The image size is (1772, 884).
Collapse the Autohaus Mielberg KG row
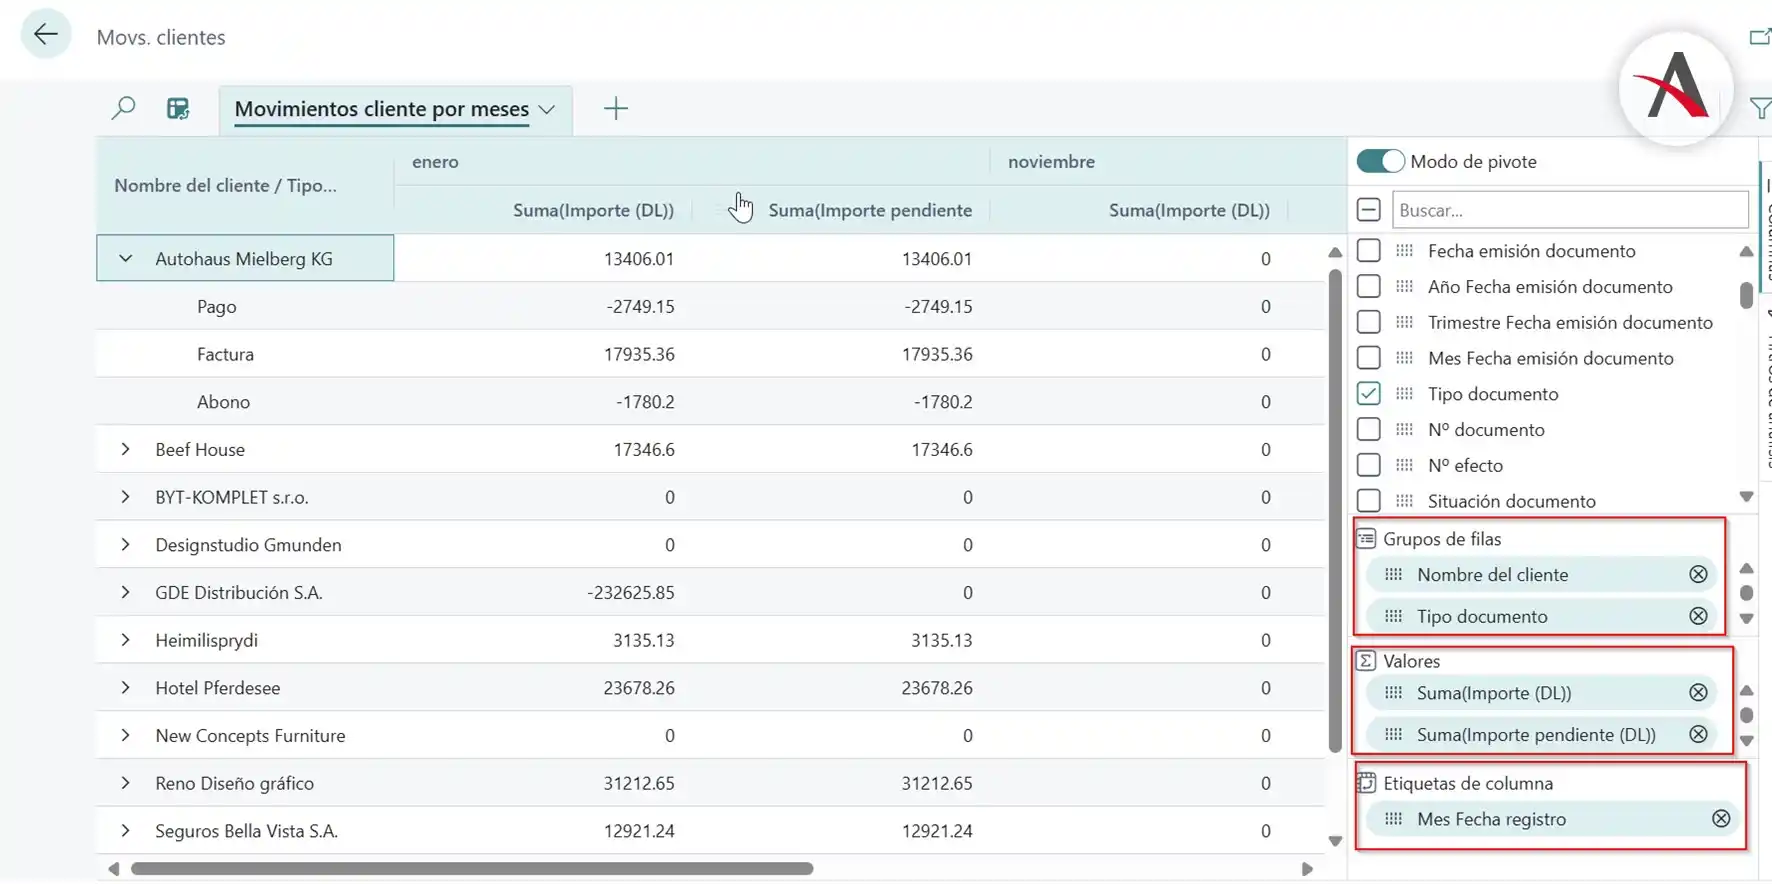[x=125, y=258]
